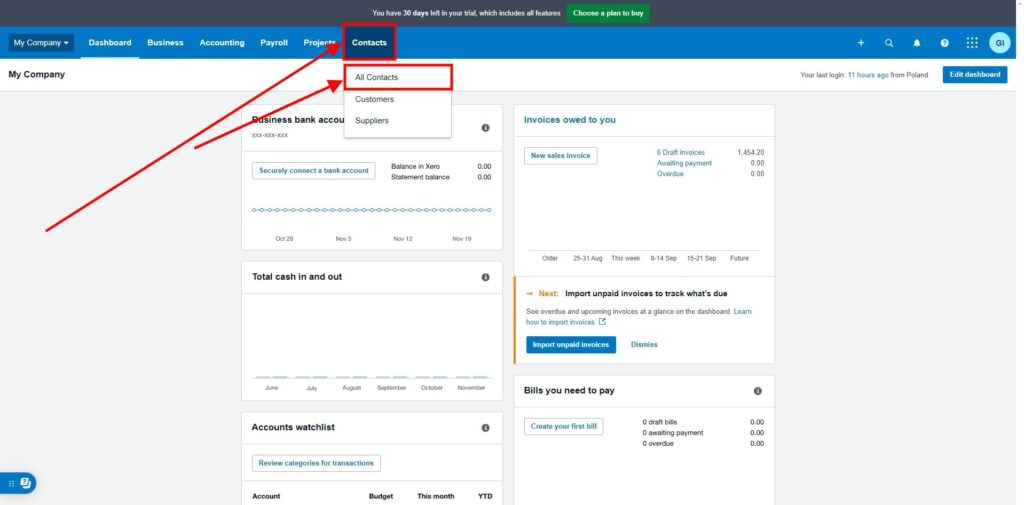1024x505 pixels.
Task: Click info icon on Bills you need to pay
Action: click(758, 391)
